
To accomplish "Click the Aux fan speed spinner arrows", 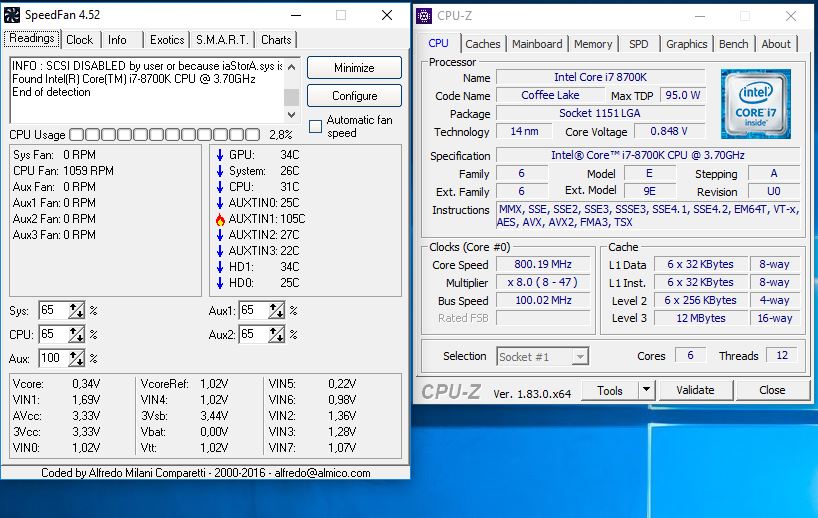I will [x=76, y=358].
